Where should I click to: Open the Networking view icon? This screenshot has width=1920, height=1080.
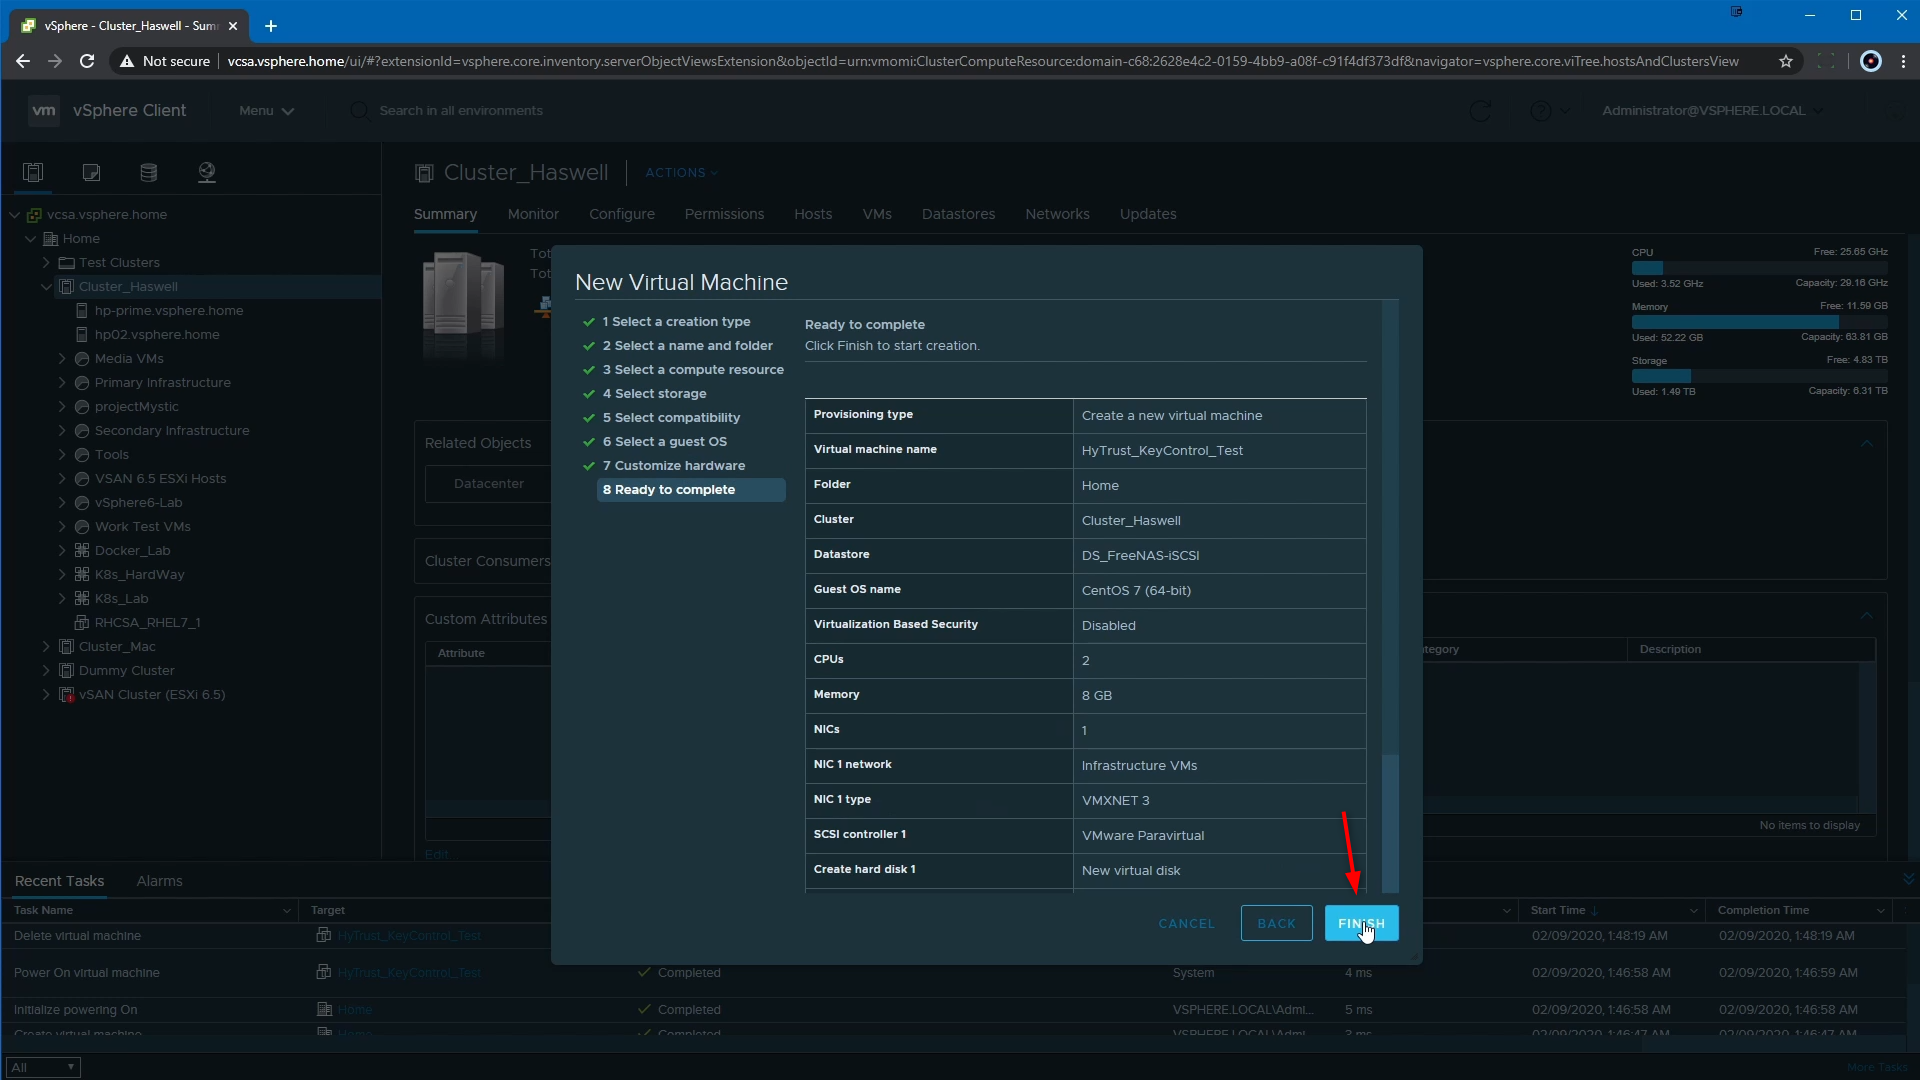click(207, 172)
